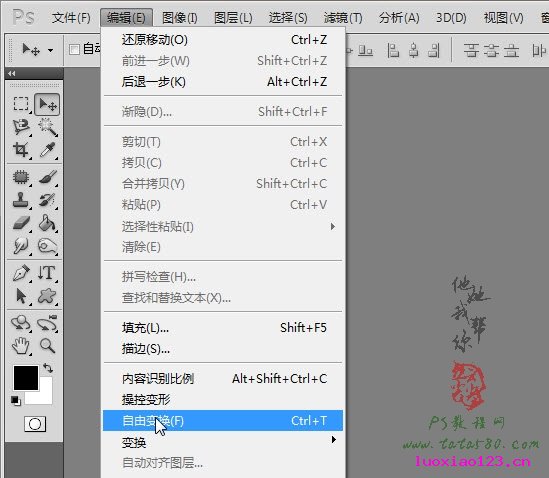Image resolution: width=549 pixels, height=478 pixels.
Task: Click align left edges icon in options bar
Action: 393,50
